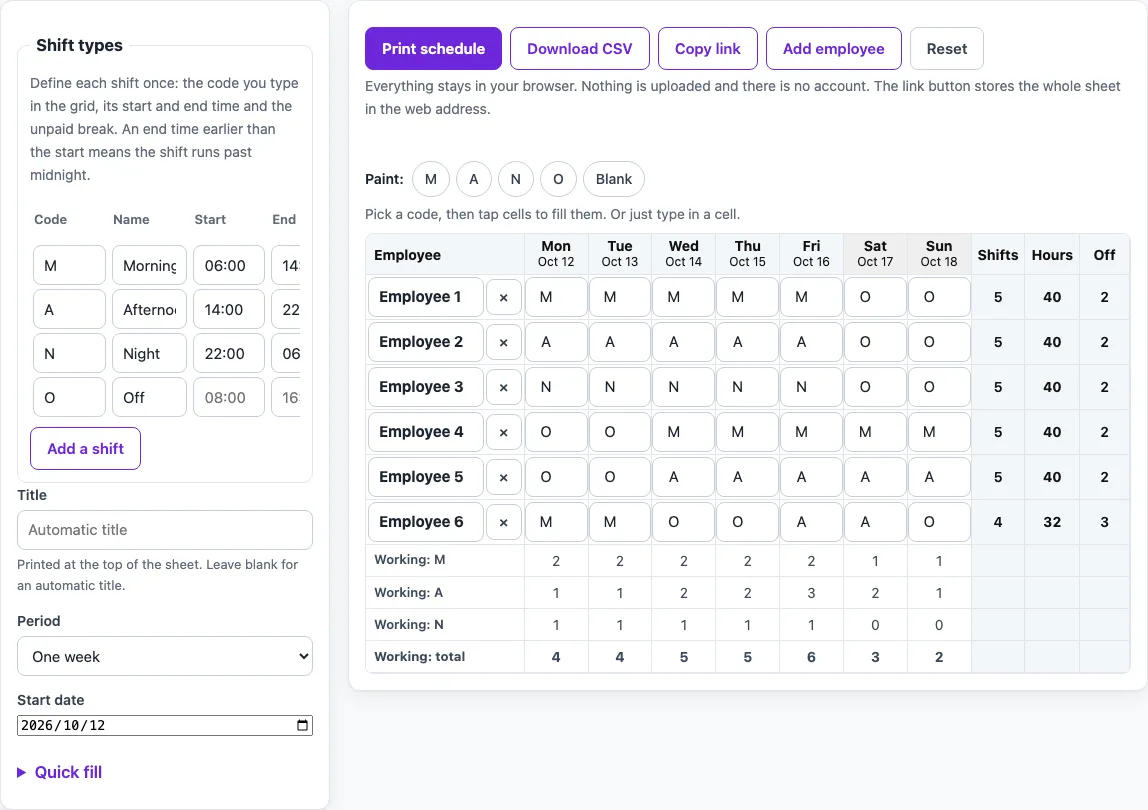
Task: Click Employee 5's Thursday cell
Action: (748, 478)
